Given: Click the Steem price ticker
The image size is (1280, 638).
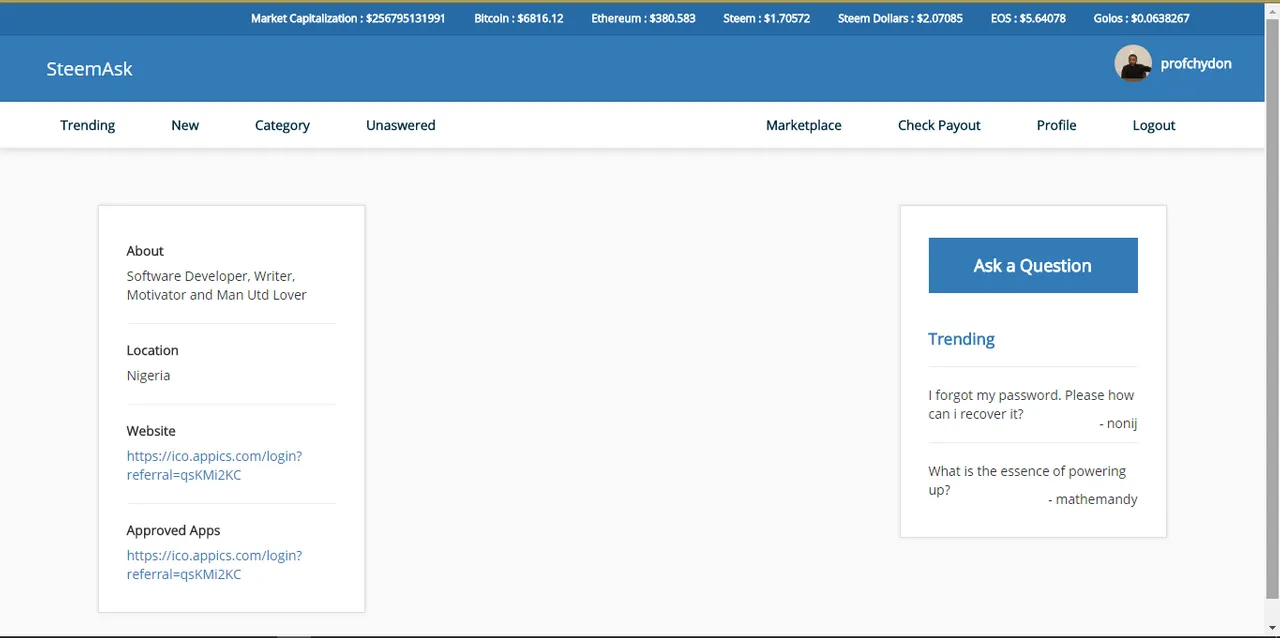Looking at the screenshot, I should (766, 18).
